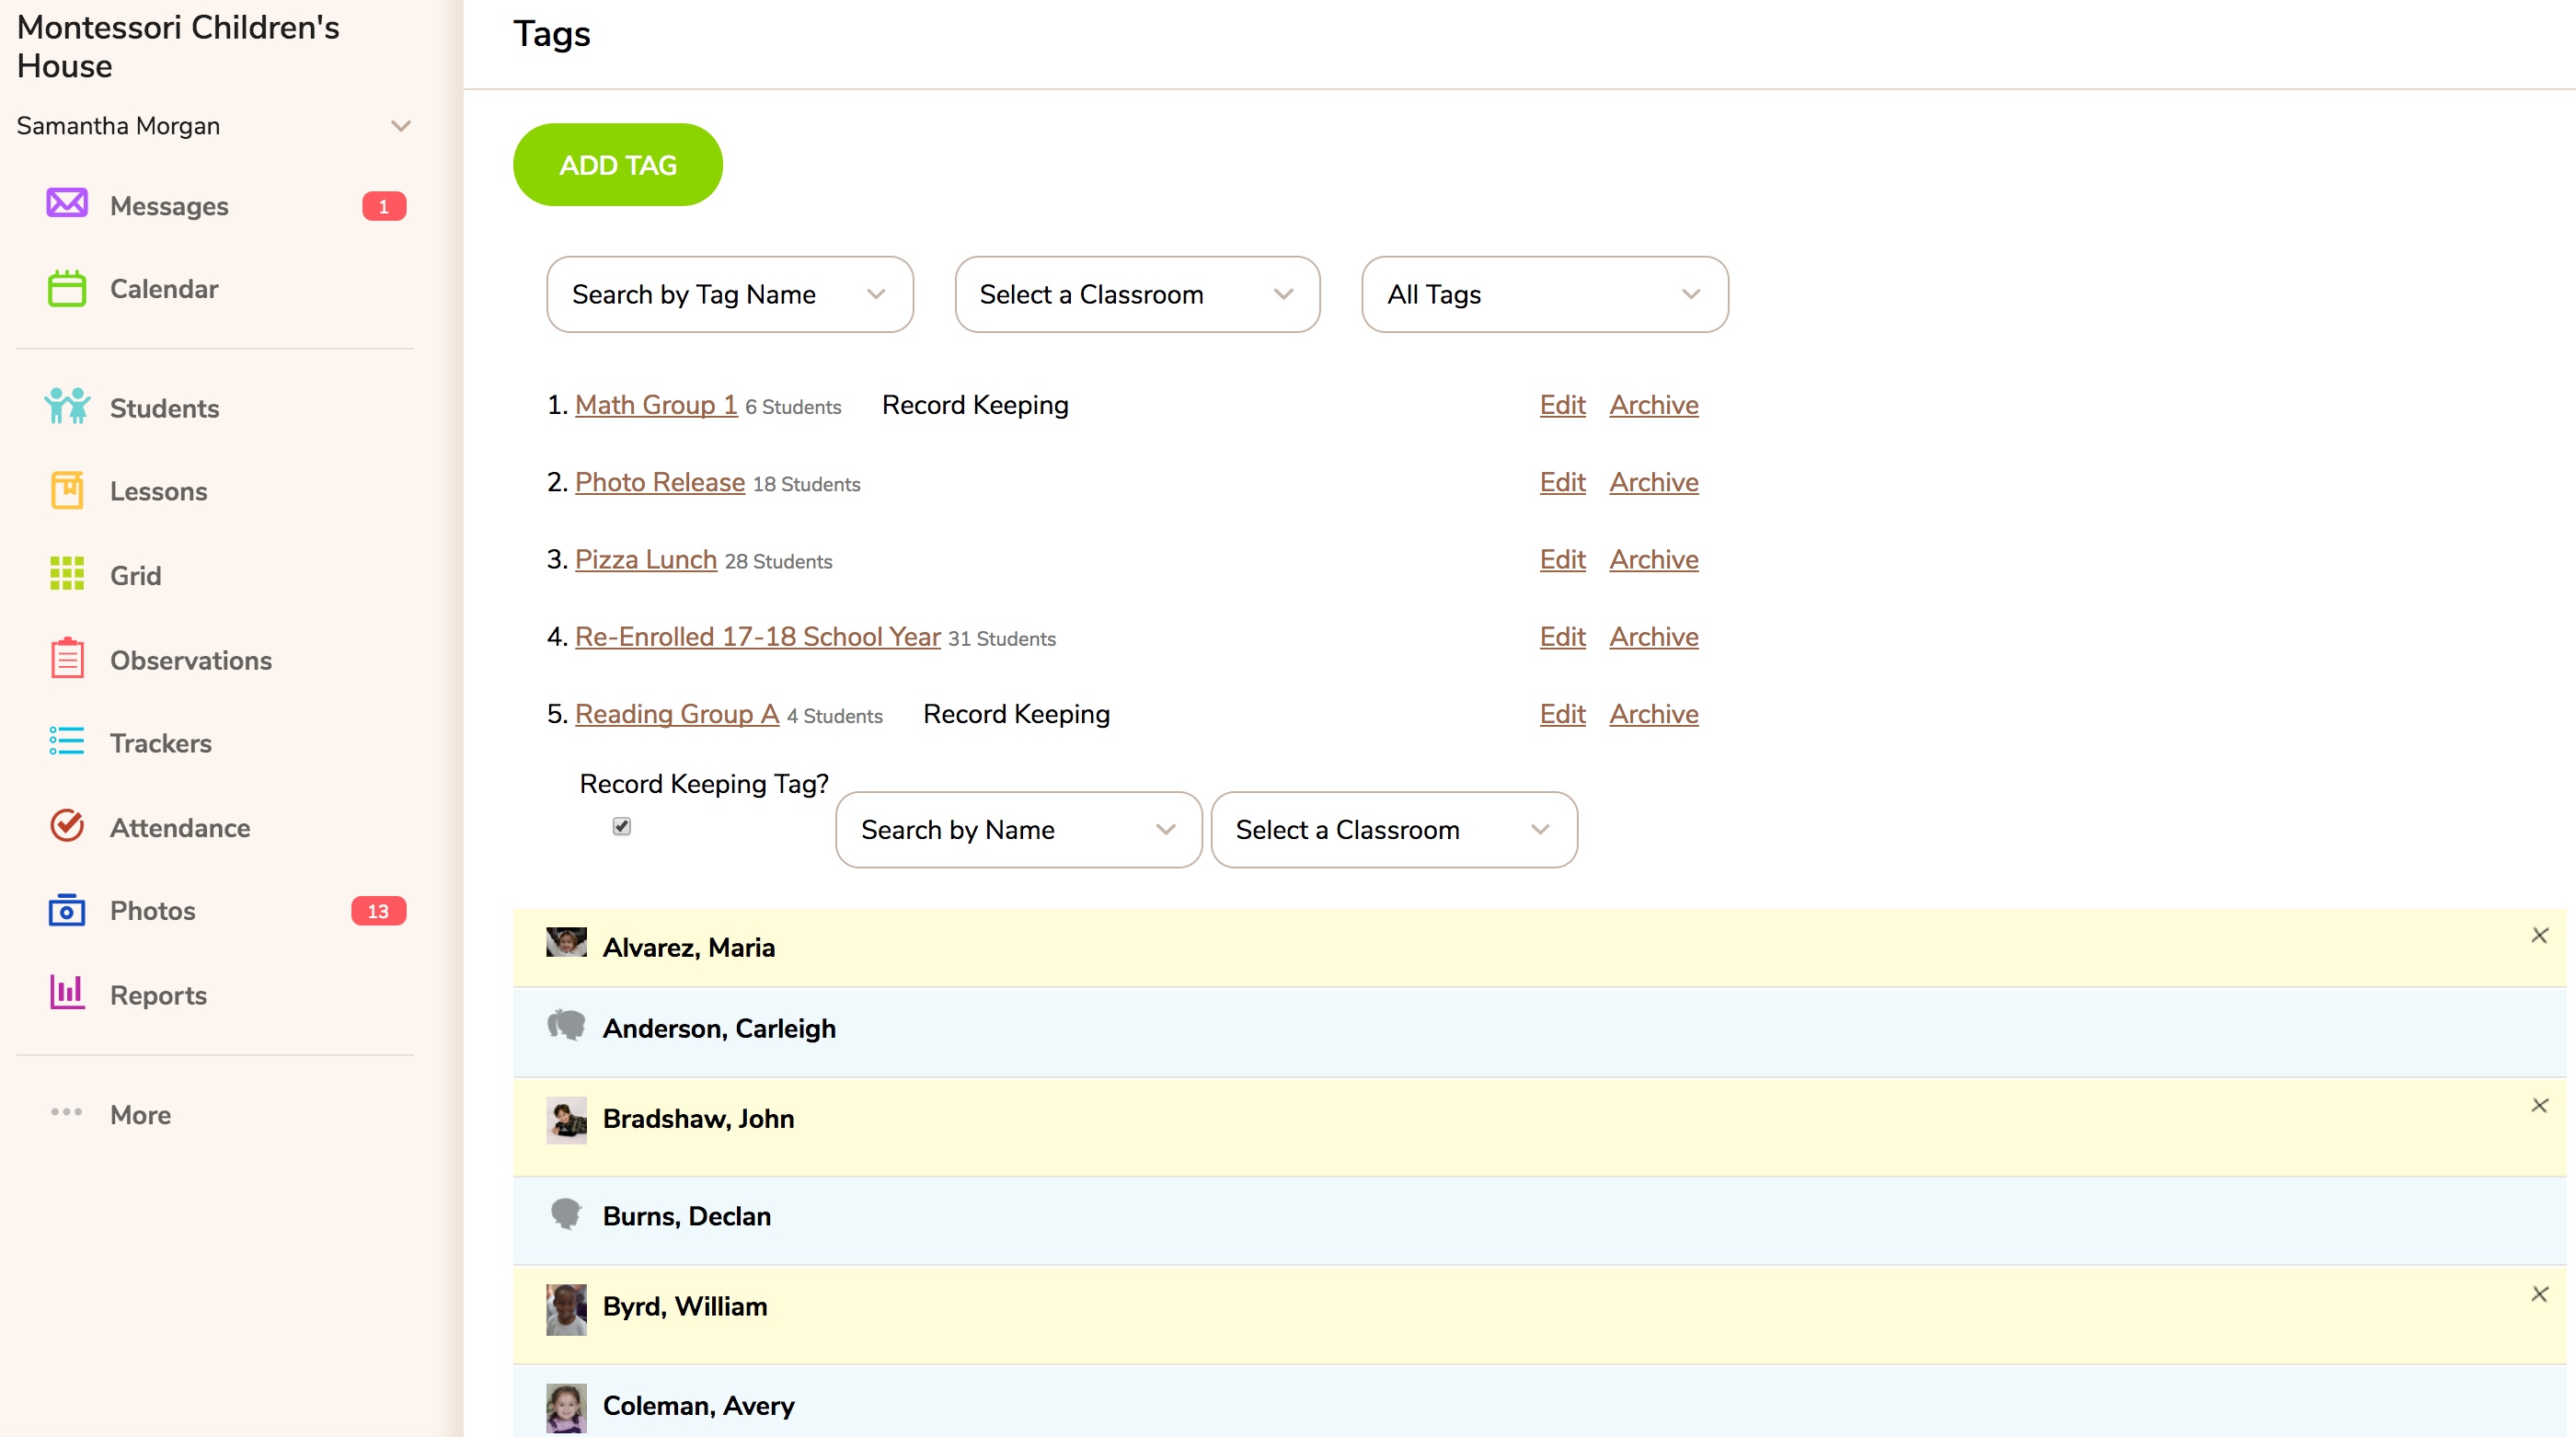Image resolution: width=2576 pixels, height=1437 pixels.
Task: Toggle the Record Keeping Tag checkbox
Action: click(622, 826)
